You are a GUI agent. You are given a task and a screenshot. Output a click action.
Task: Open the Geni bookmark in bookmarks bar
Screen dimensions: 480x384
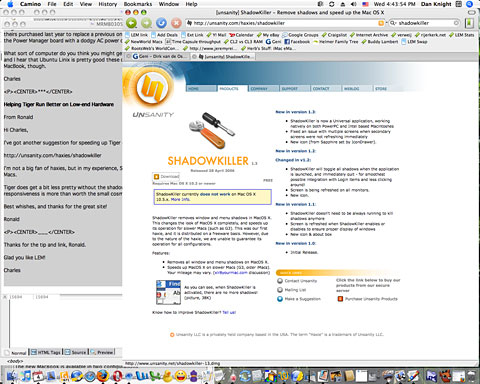(x=274, y=42)
